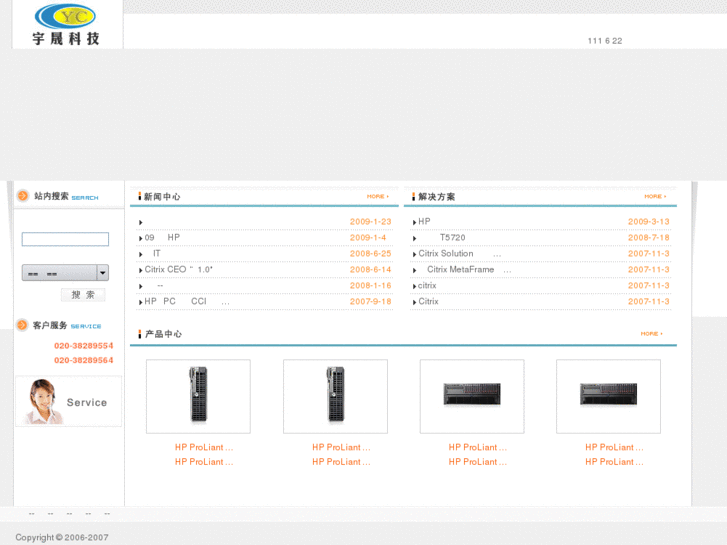Open MORE link in 新闻中心 section
Viewport: 727px width, 545px height.
click(378, 196)
